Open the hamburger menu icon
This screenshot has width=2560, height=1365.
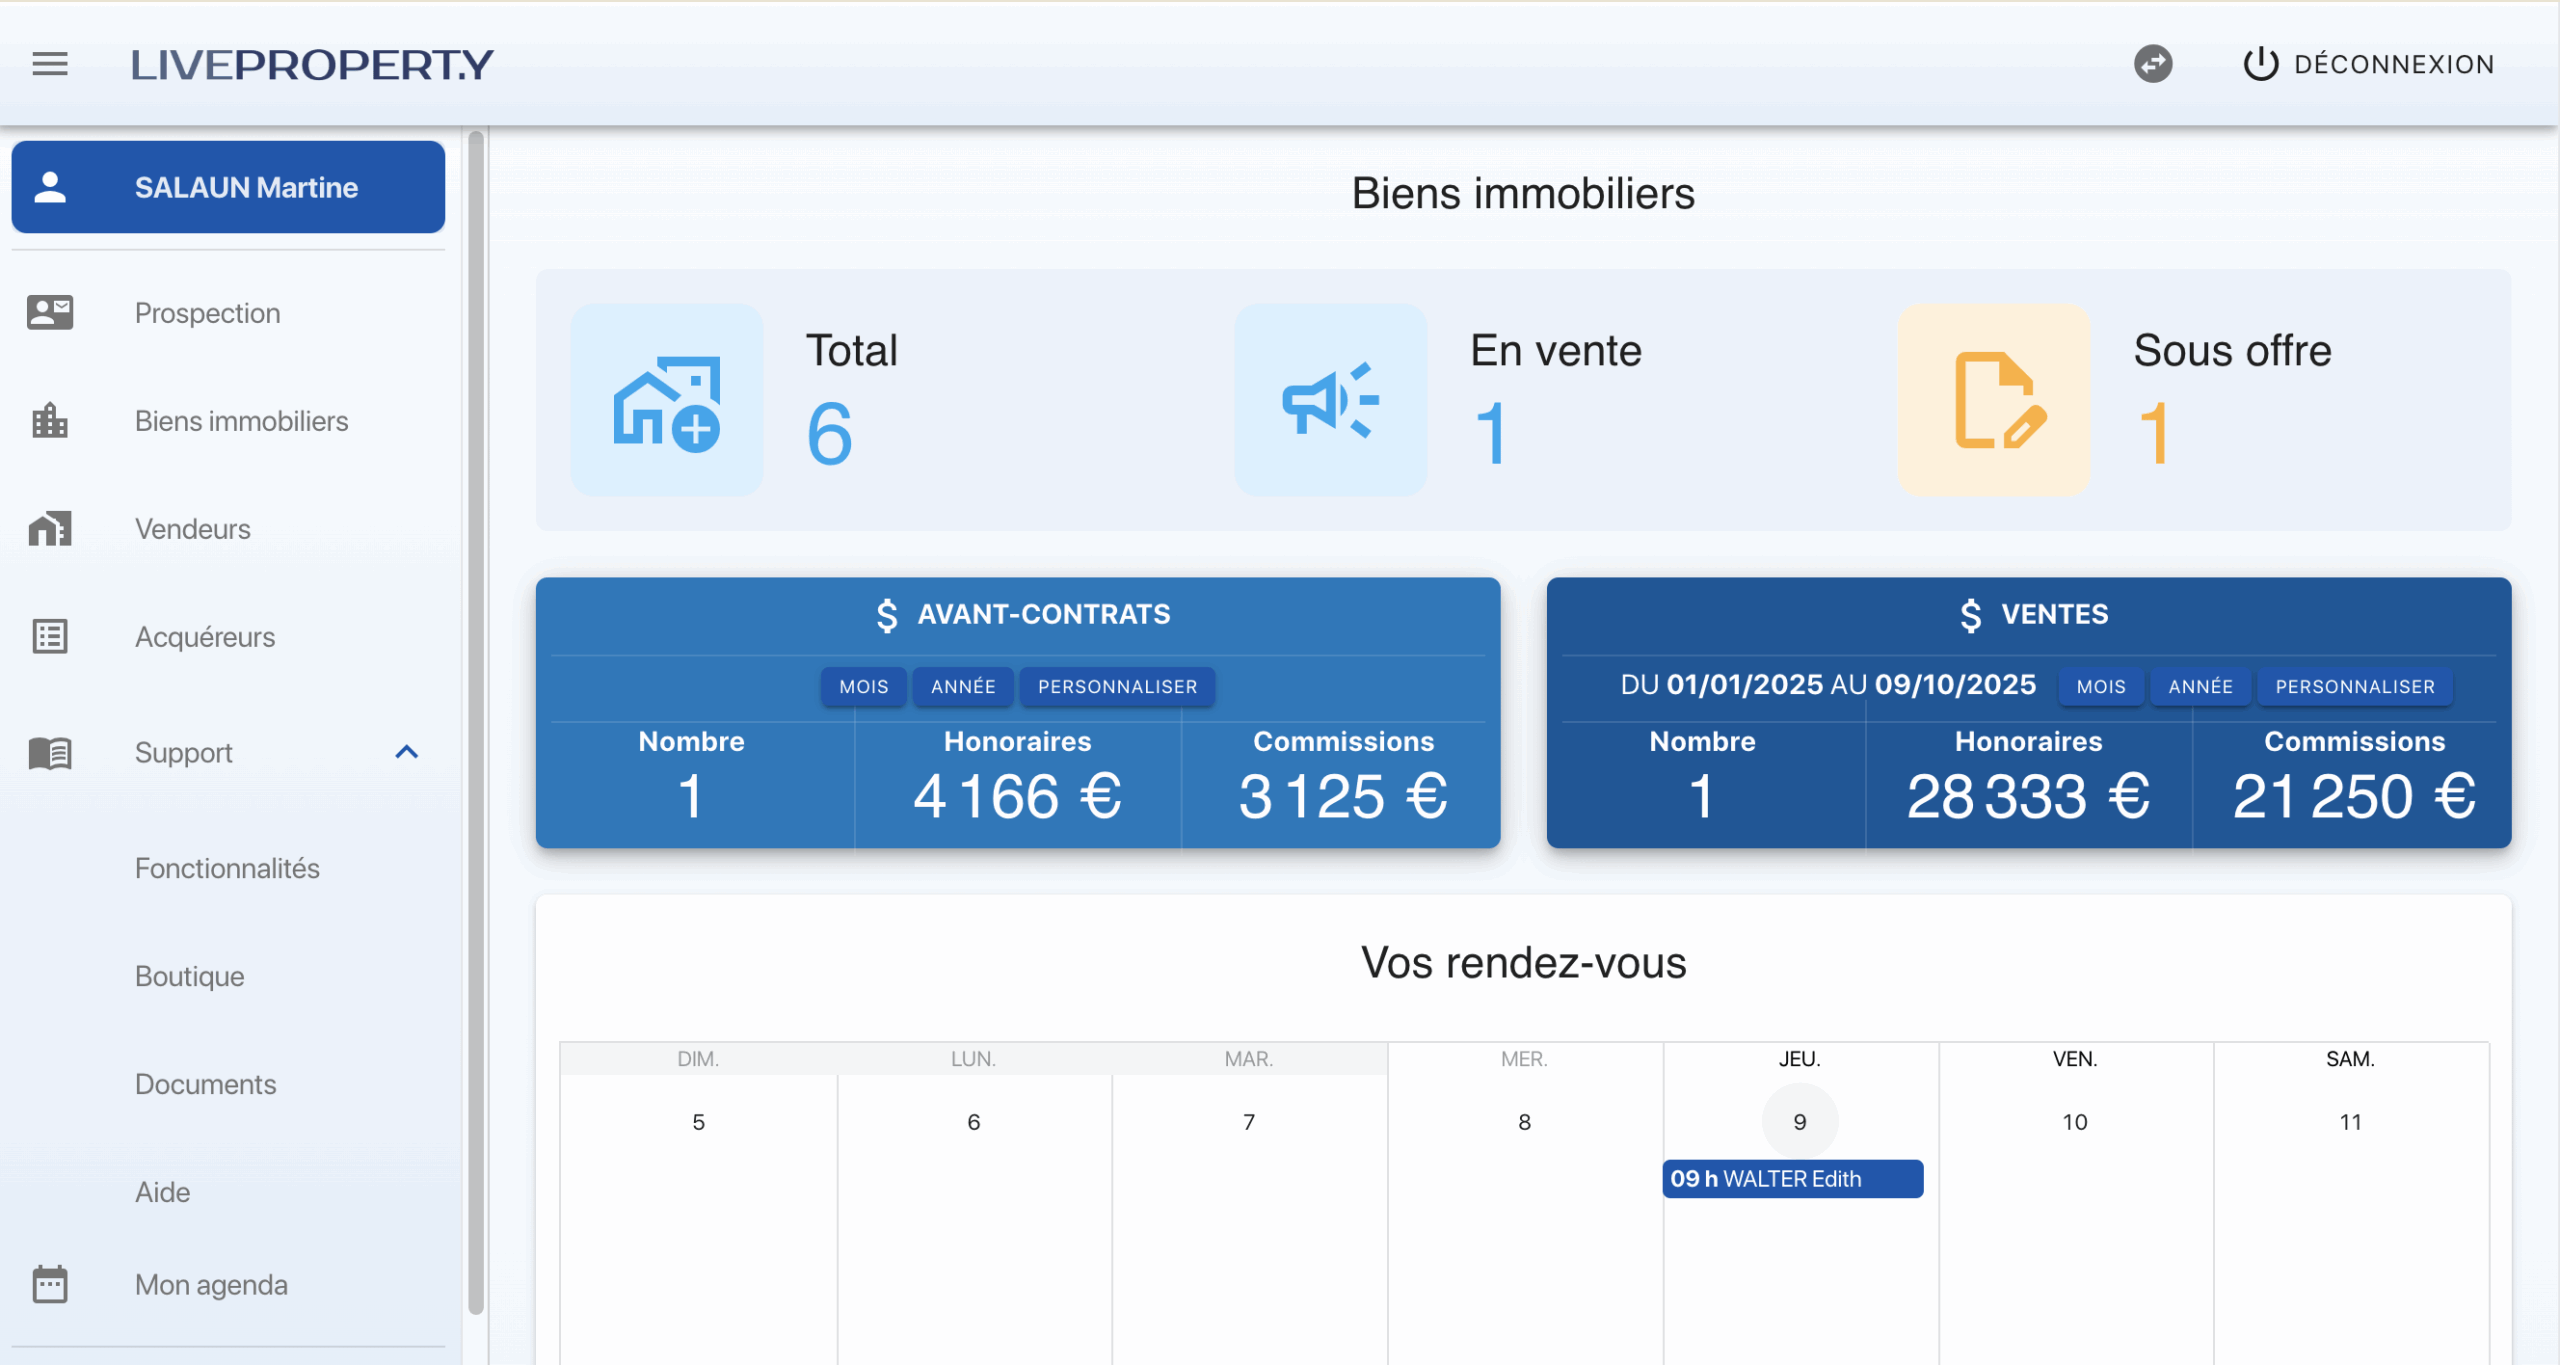click(50, 64)
